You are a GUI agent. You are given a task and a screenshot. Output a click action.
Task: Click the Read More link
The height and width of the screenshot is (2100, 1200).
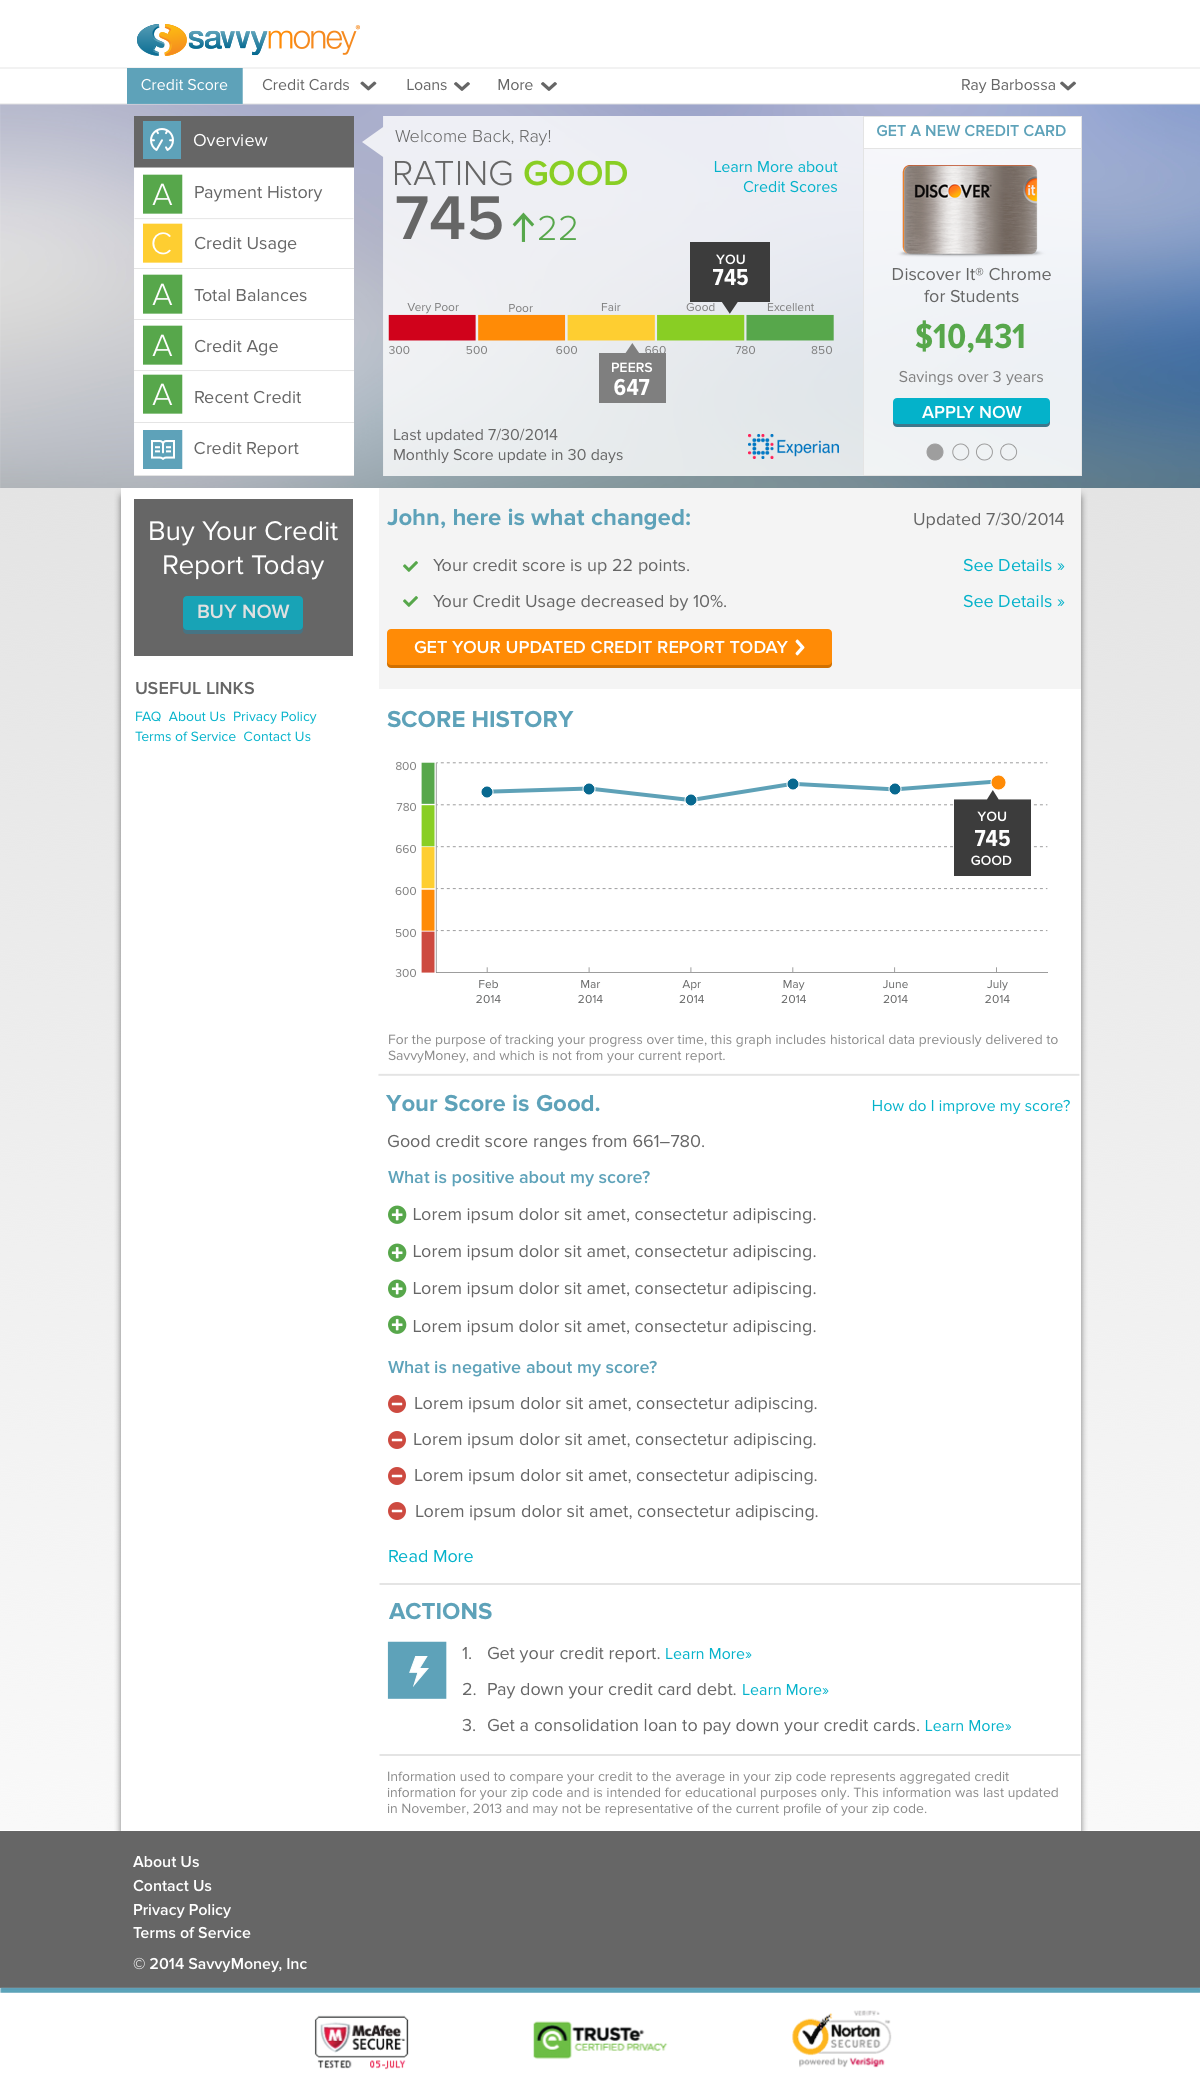430,1557
